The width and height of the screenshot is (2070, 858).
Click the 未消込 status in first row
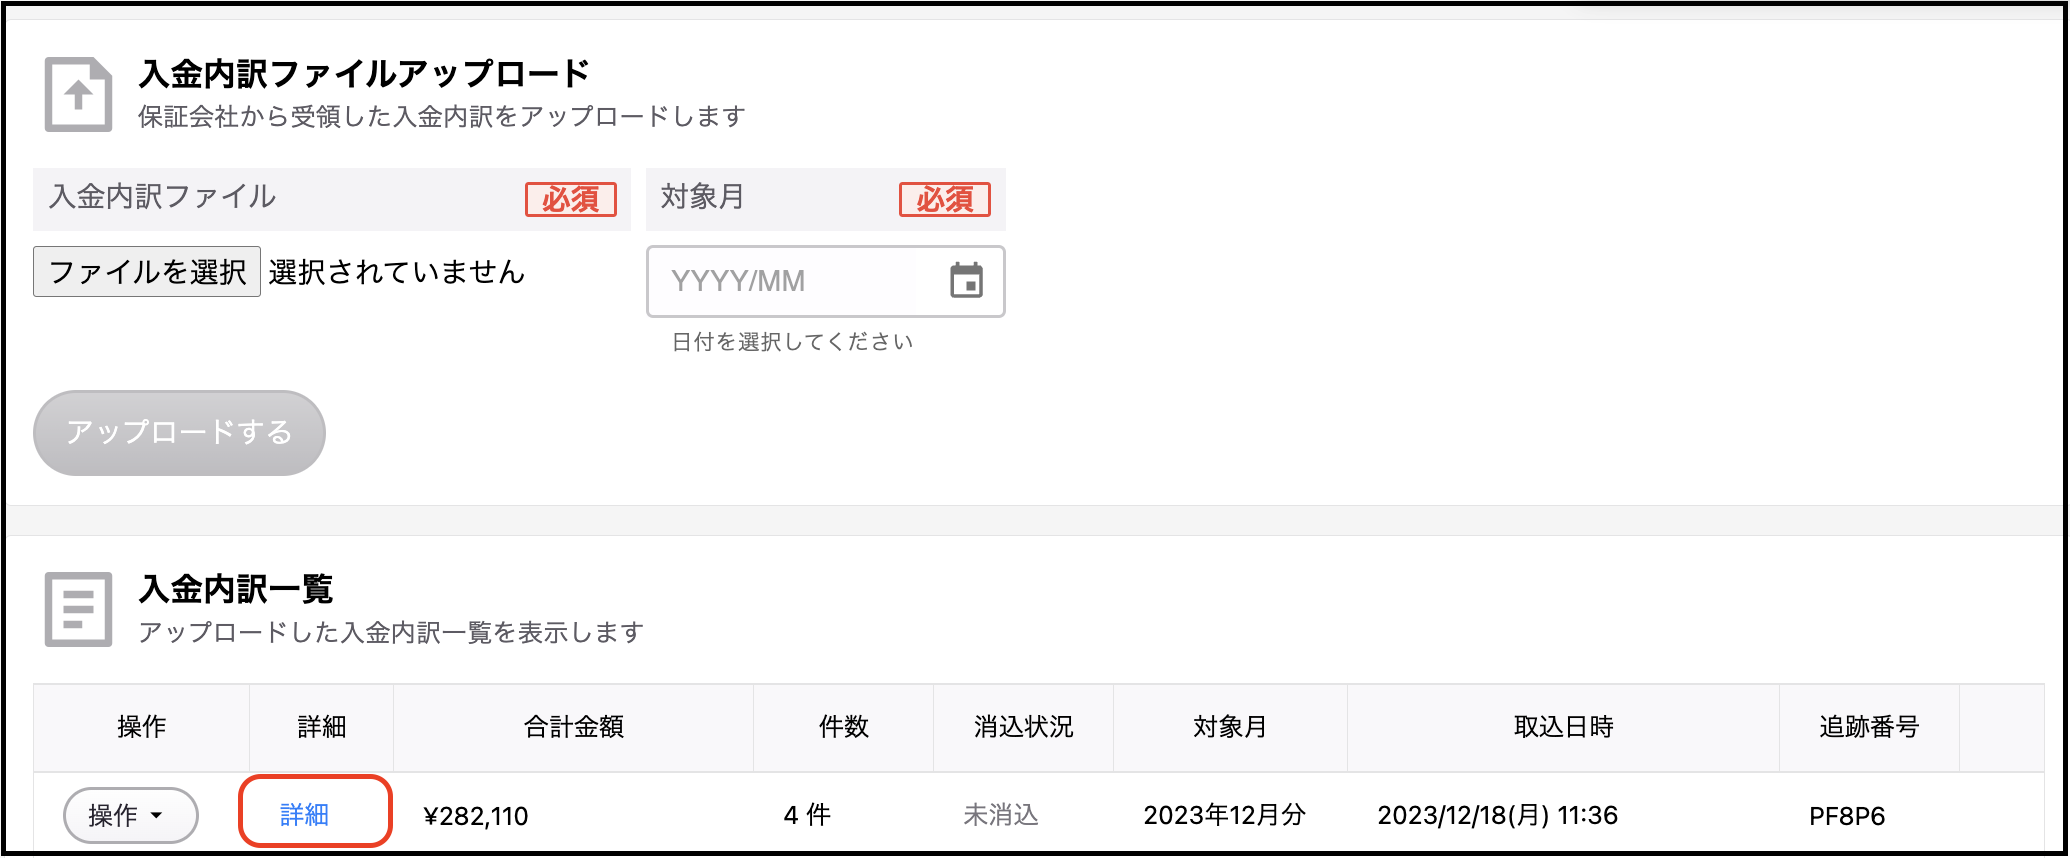point(1001,815)
